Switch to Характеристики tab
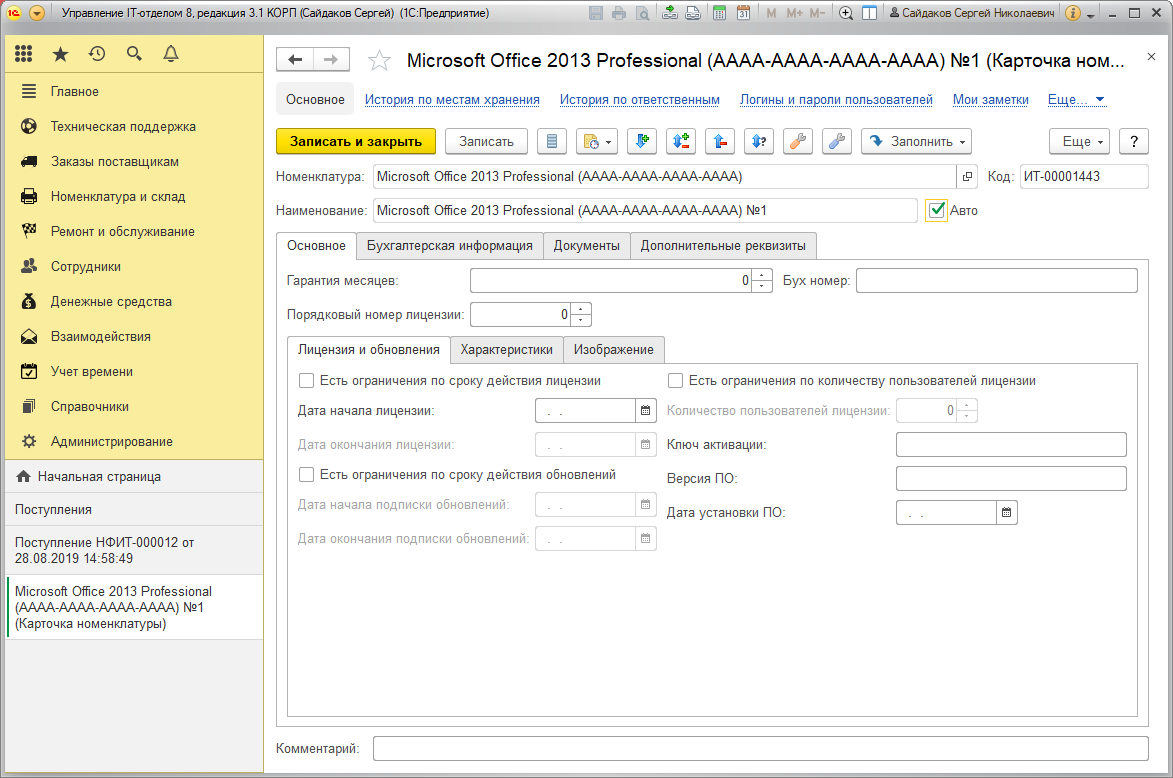 [x=506, y=349]
